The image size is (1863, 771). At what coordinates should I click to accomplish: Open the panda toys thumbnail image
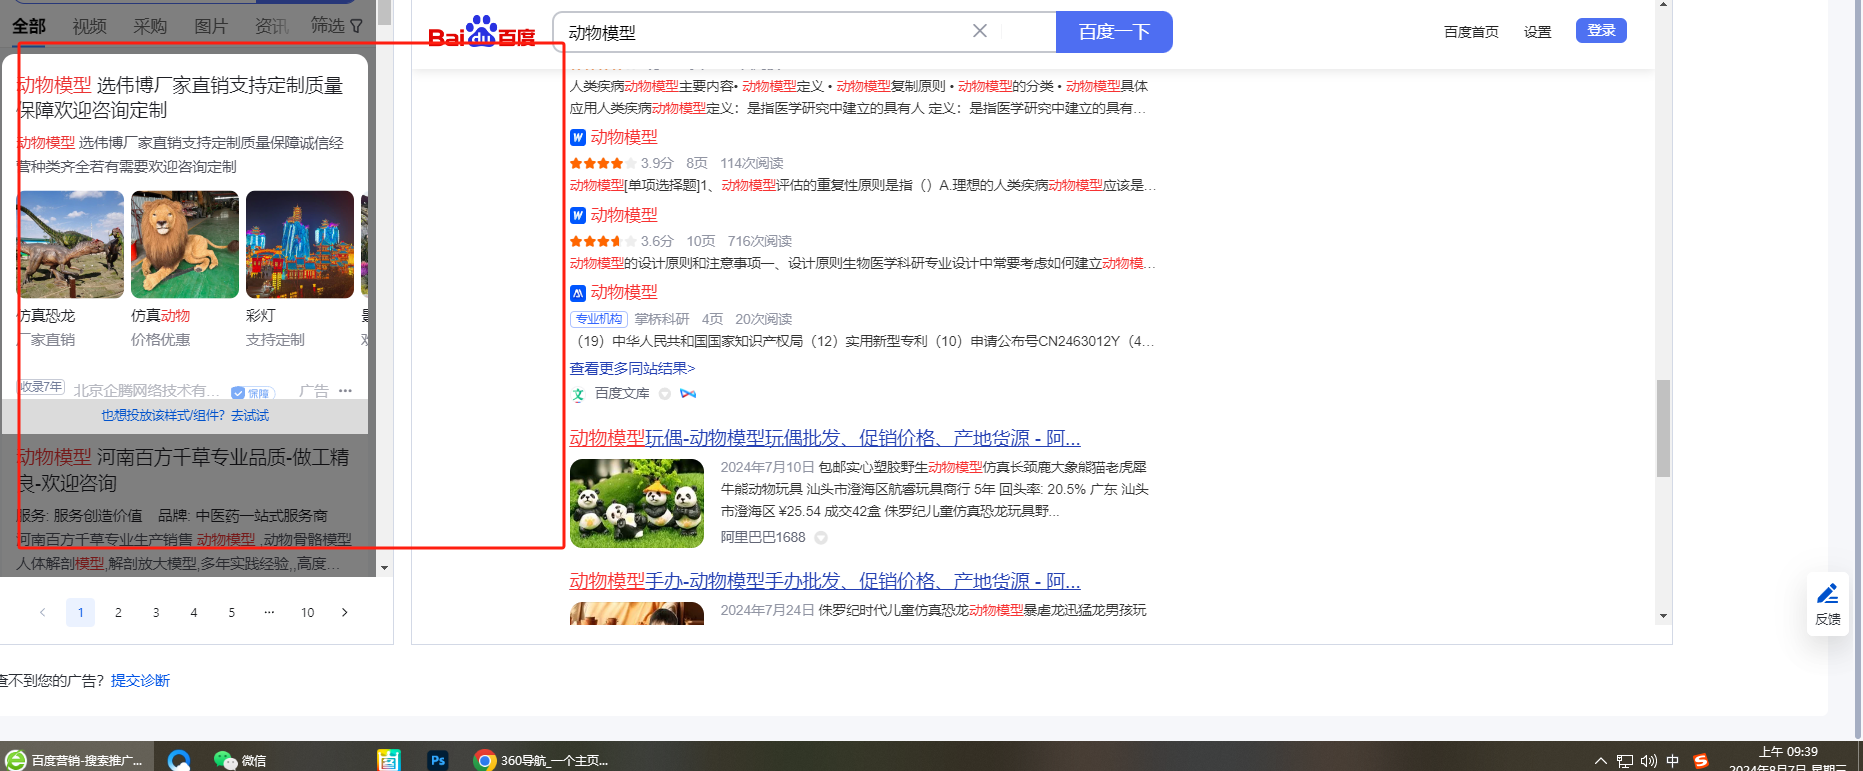(x=637, y=503)
